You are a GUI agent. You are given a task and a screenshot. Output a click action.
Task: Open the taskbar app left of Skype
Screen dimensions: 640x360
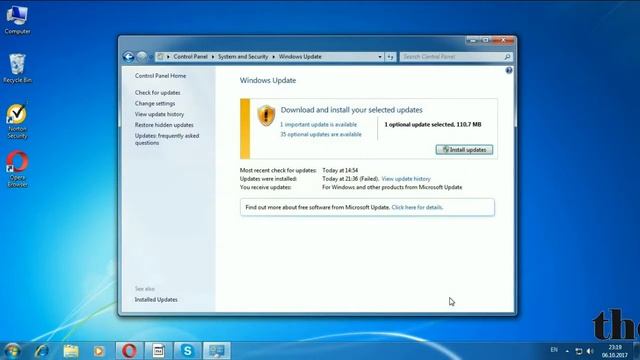158,351
